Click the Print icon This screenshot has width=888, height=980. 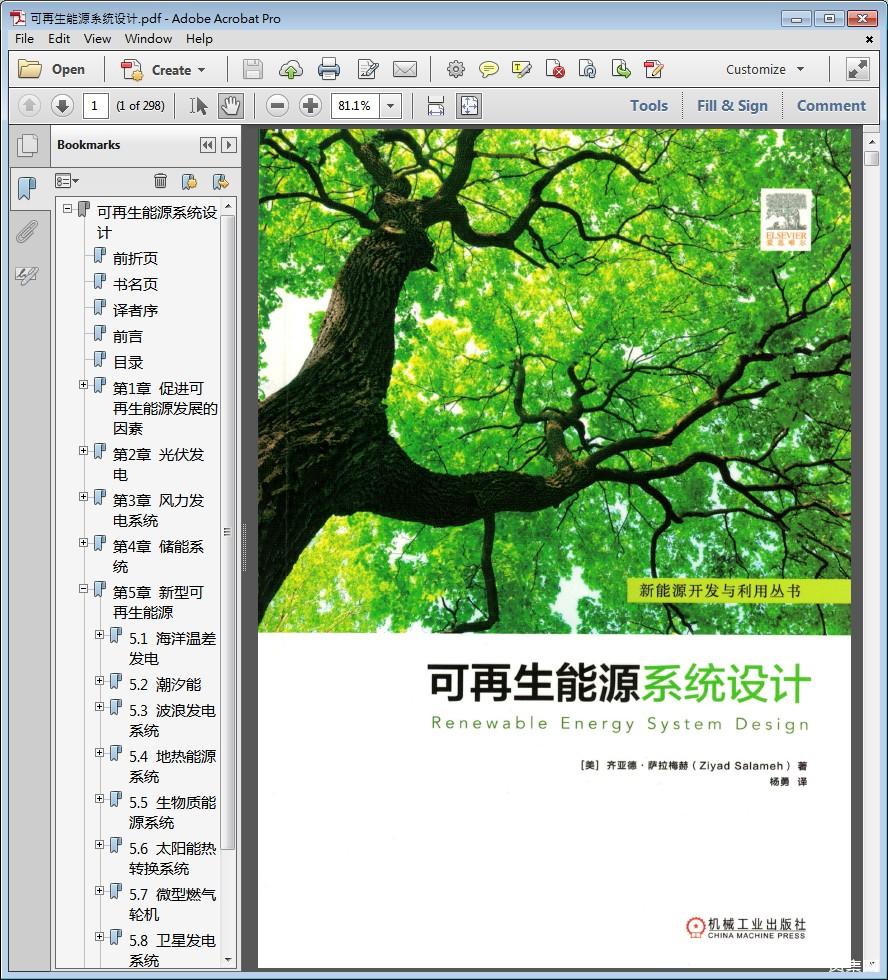point(329,69)
